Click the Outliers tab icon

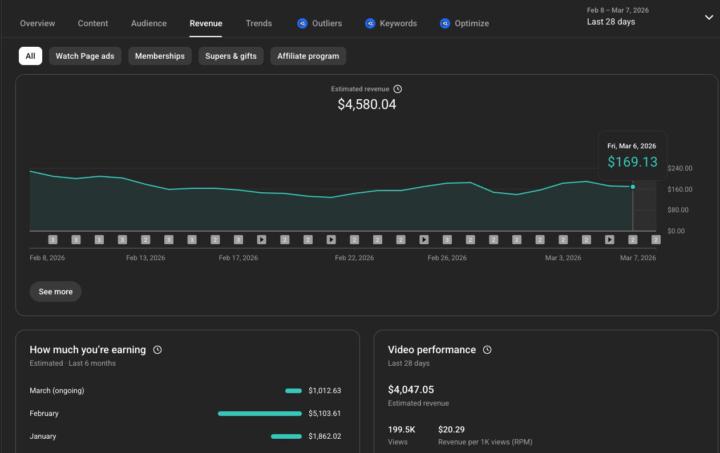(302, 23)
